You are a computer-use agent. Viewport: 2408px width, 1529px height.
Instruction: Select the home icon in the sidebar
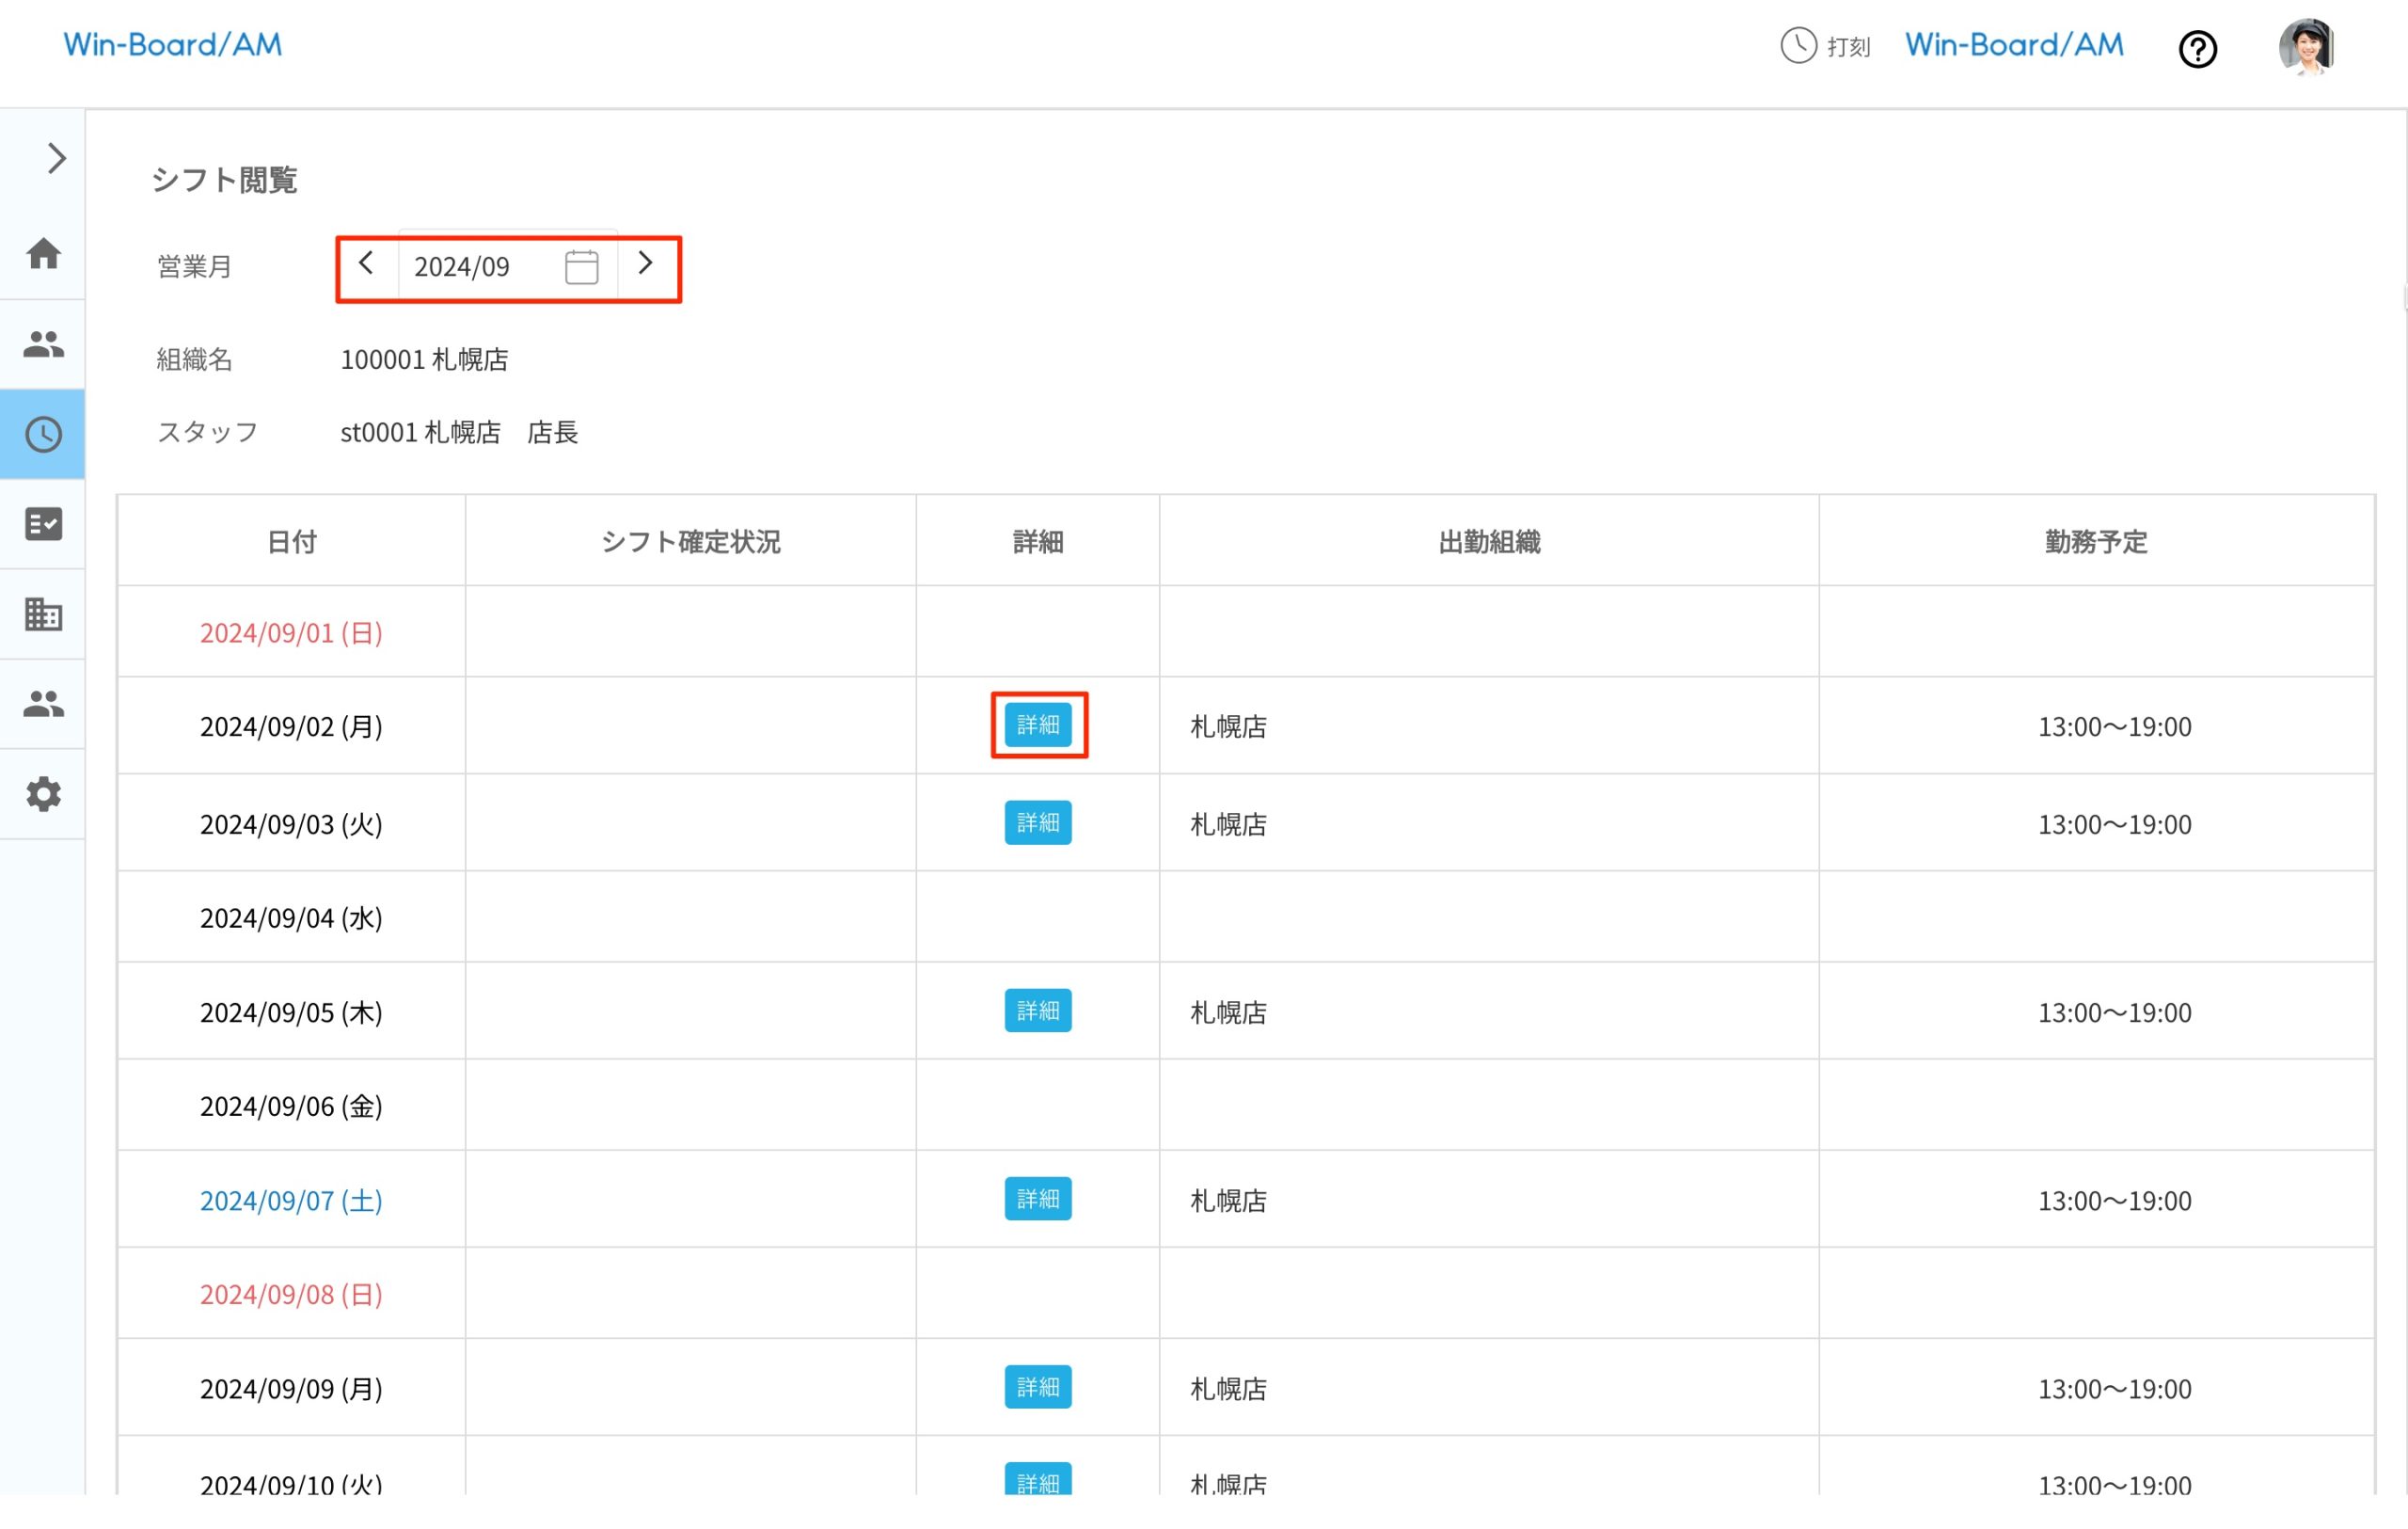coord(42,255)
